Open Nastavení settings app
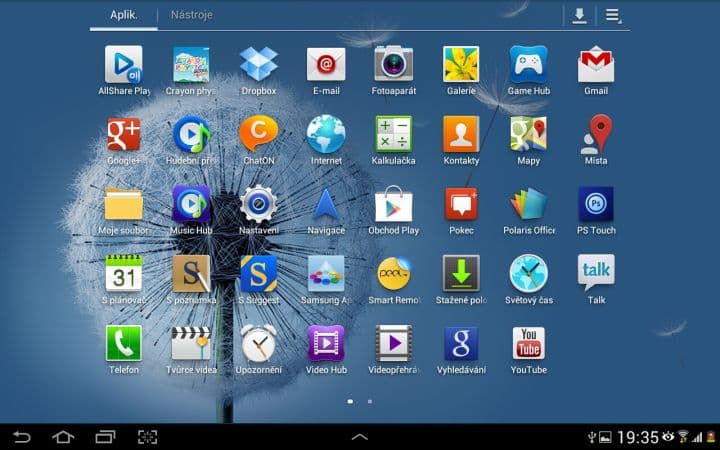The height and width of the screenshot is (450, 720). 258,204
